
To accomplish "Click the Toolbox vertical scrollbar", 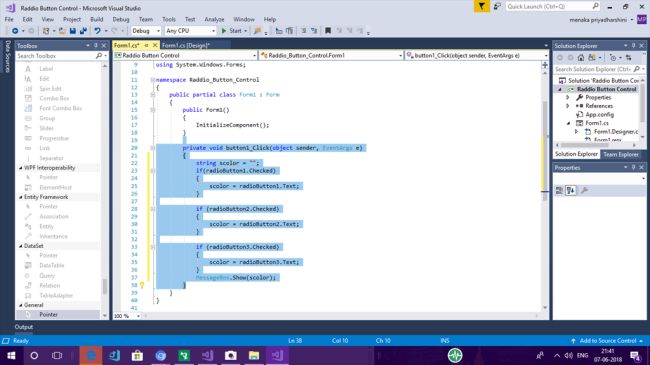I will [x=104, y=286].
